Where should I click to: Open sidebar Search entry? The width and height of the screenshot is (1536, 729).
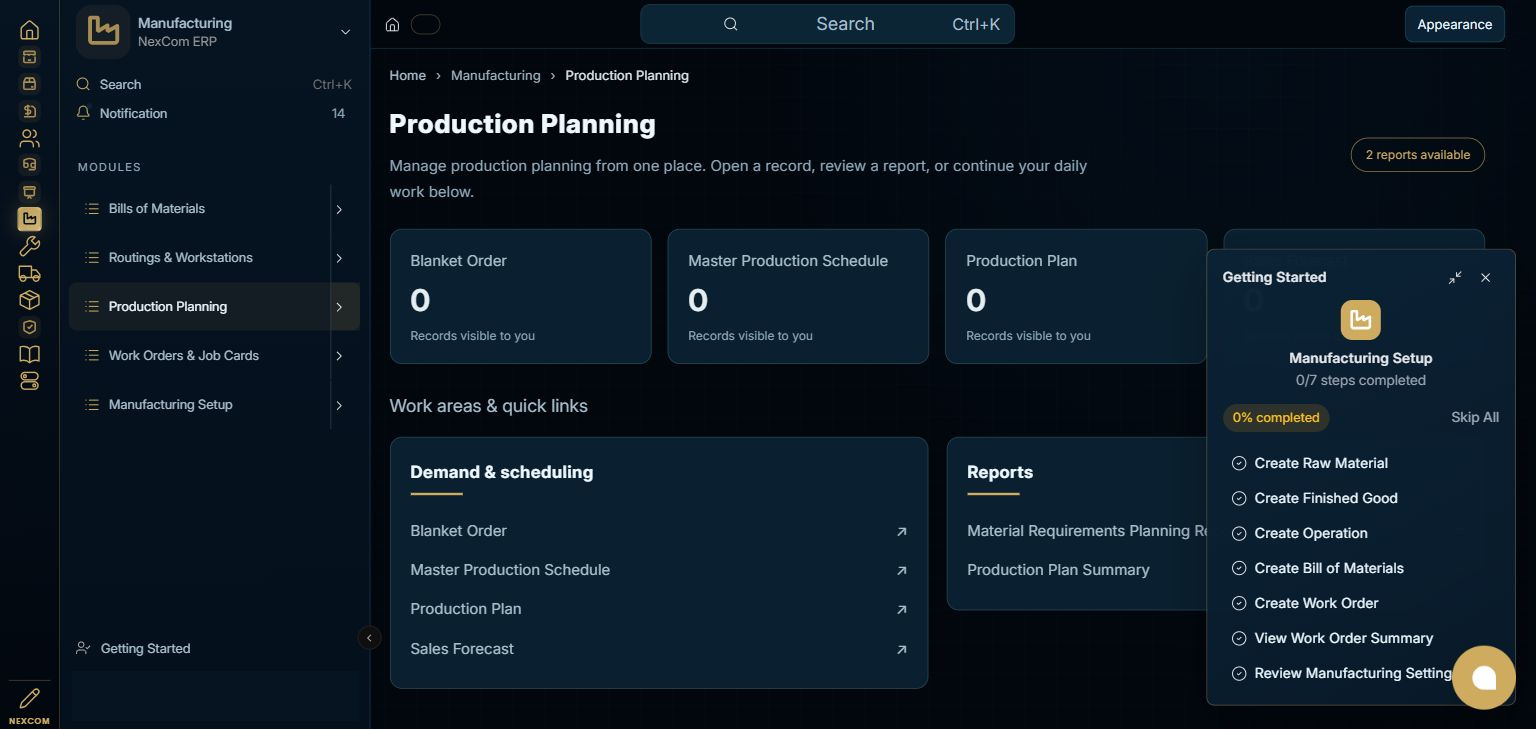pos(214,85)
